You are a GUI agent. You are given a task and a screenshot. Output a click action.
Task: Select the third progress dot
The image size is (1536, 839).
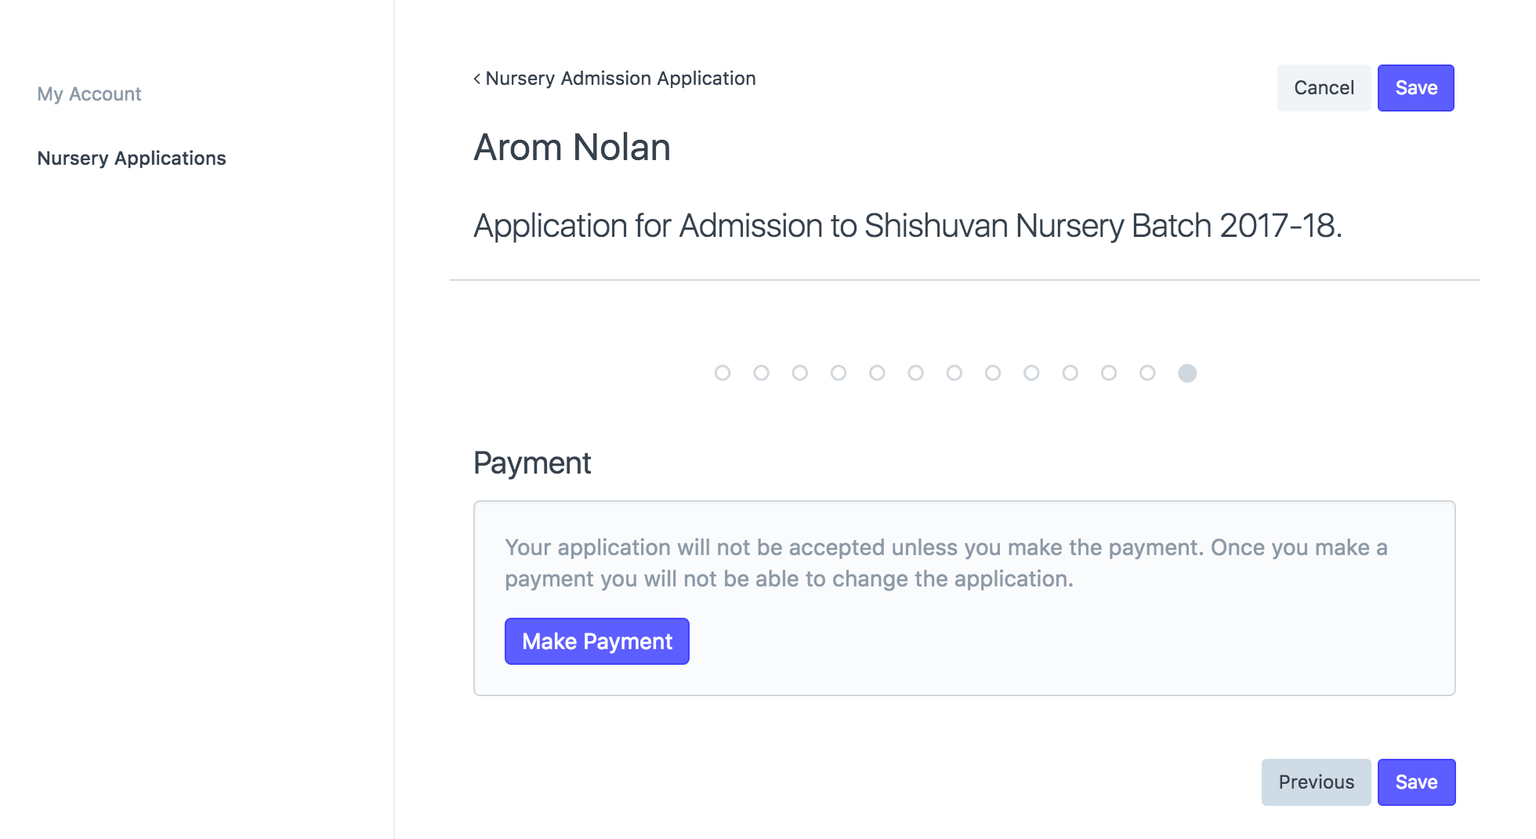(x=799, y=372)
